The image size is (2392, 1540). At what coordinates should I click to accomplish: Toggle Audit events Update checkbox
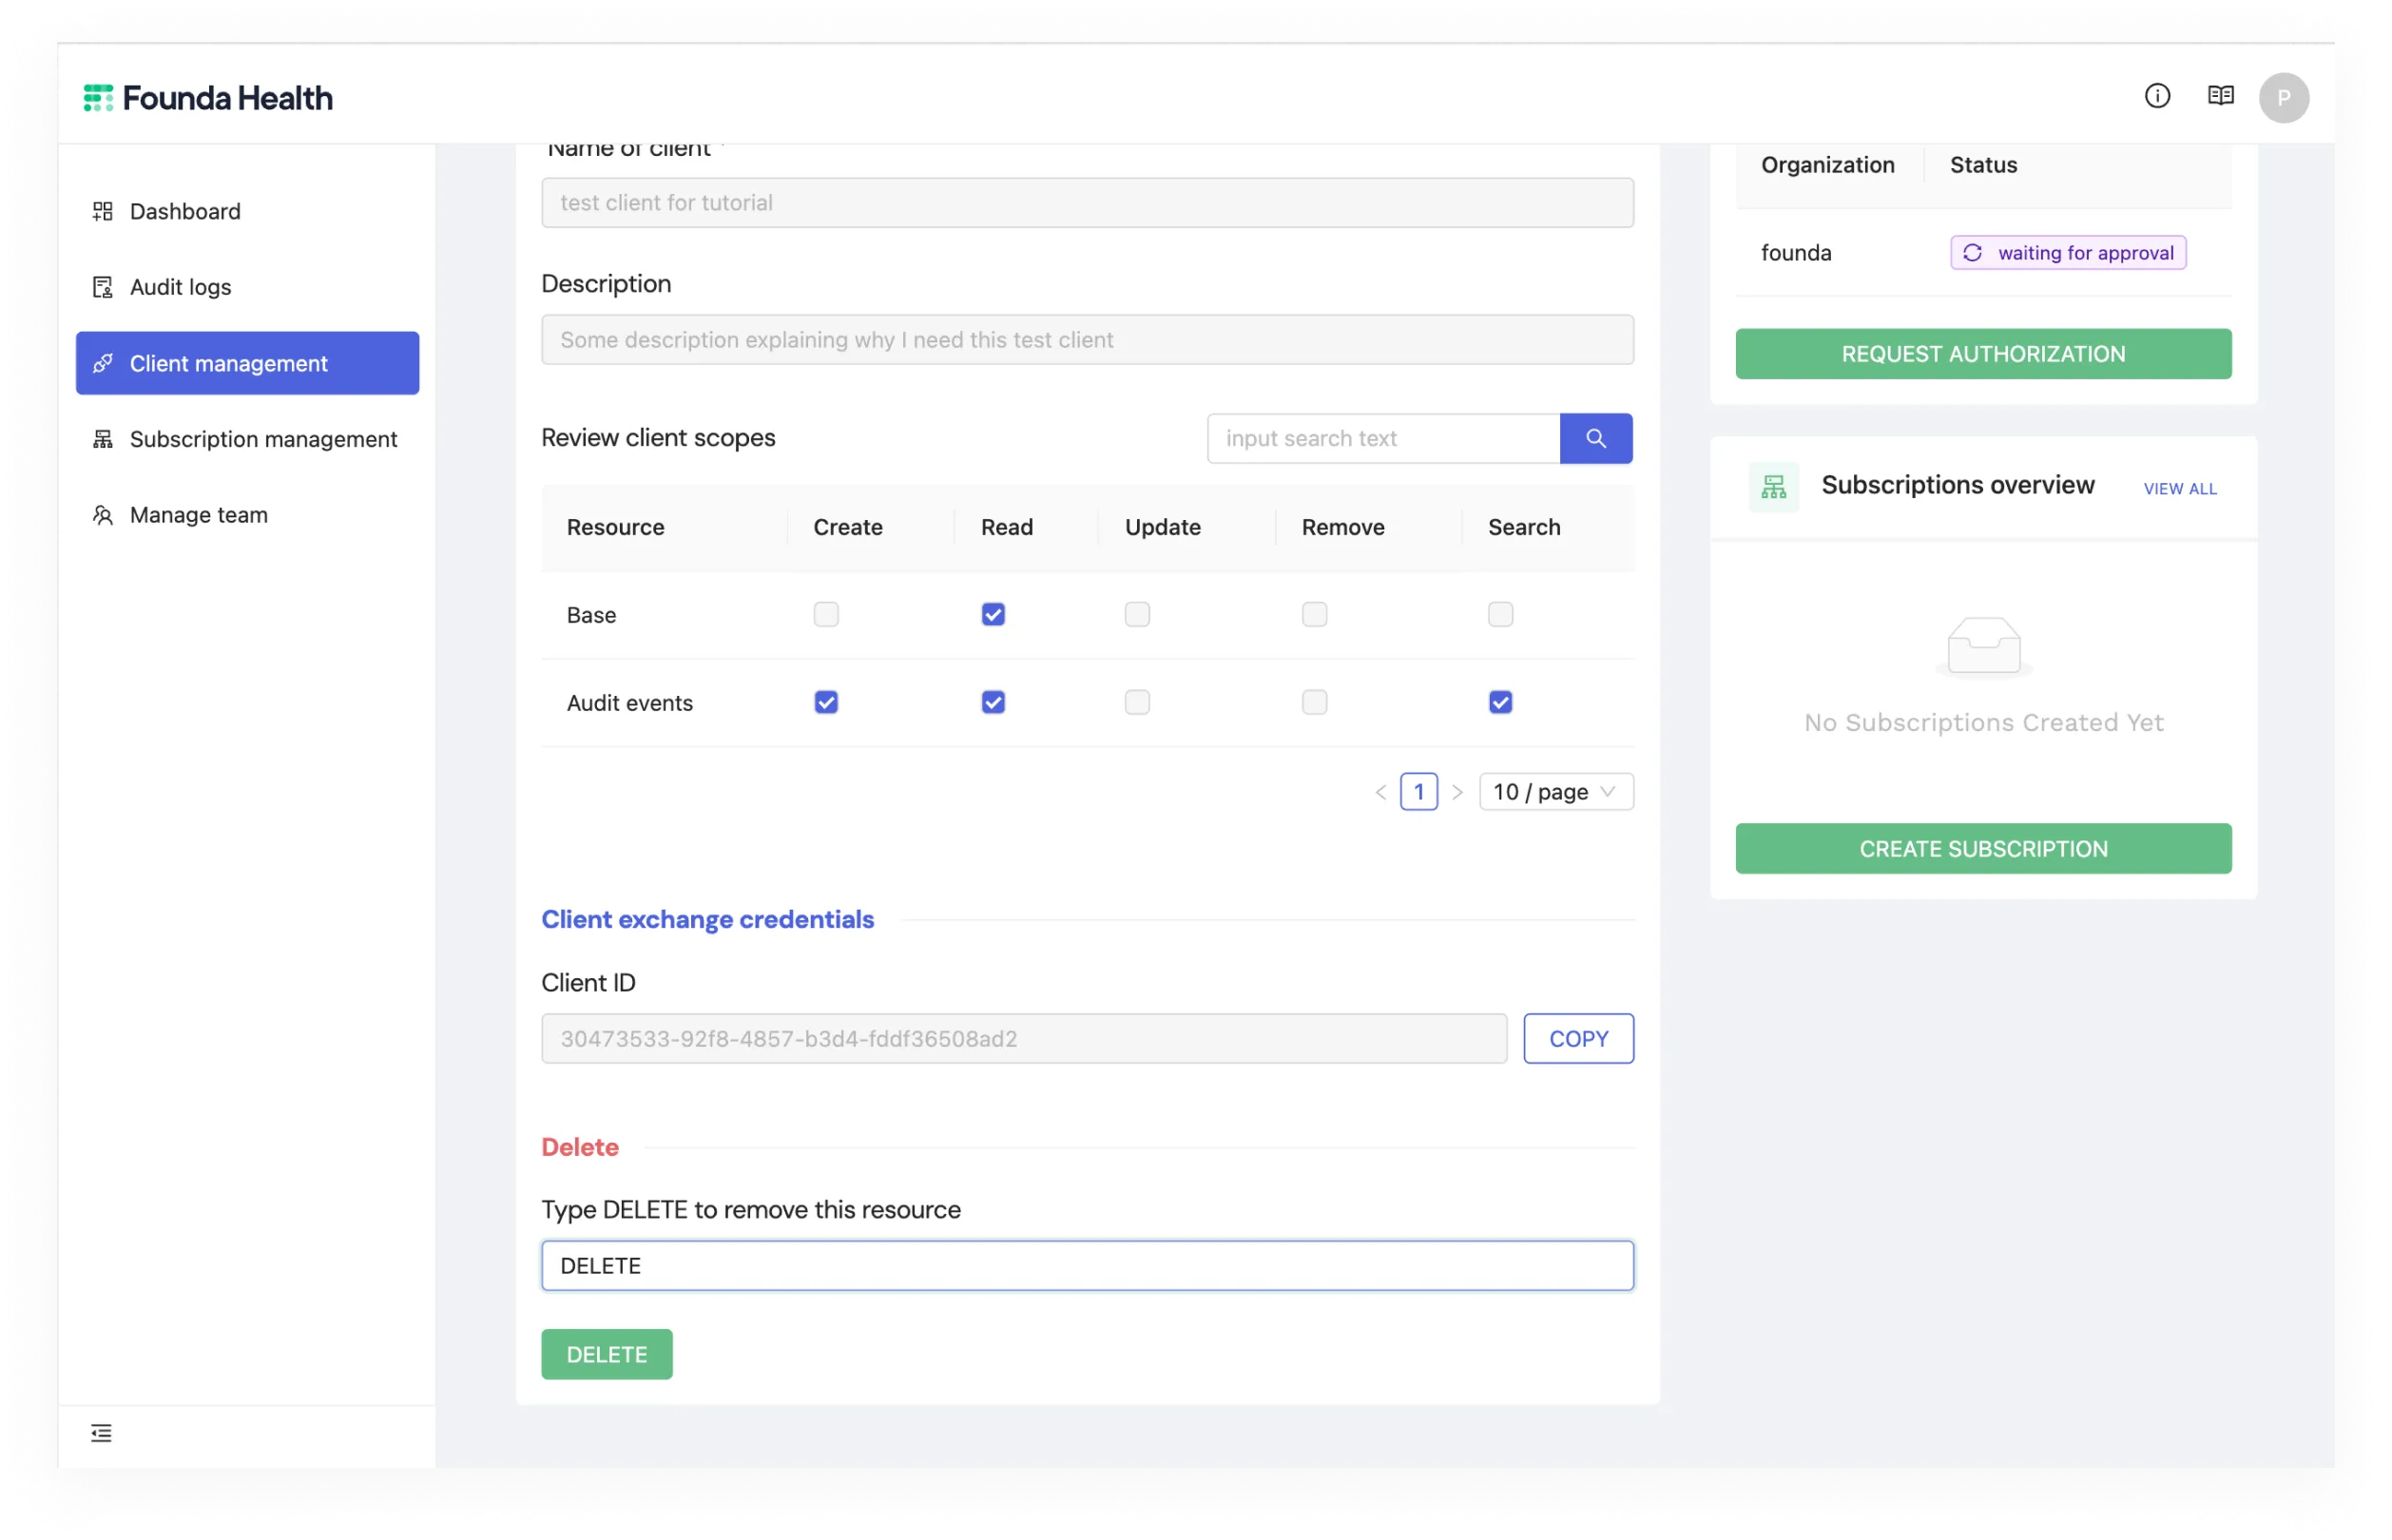tap(1137, 702)
